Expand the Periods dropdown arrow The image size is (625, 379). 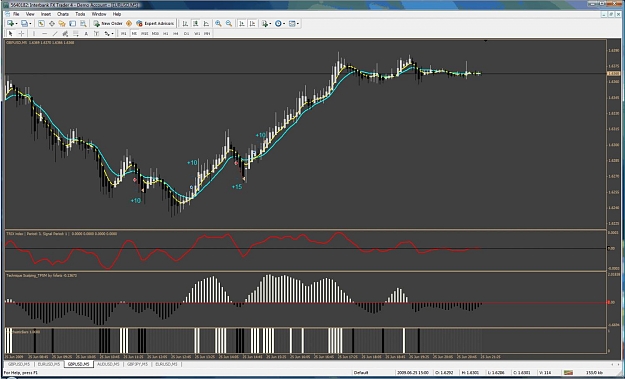point(284,24)
